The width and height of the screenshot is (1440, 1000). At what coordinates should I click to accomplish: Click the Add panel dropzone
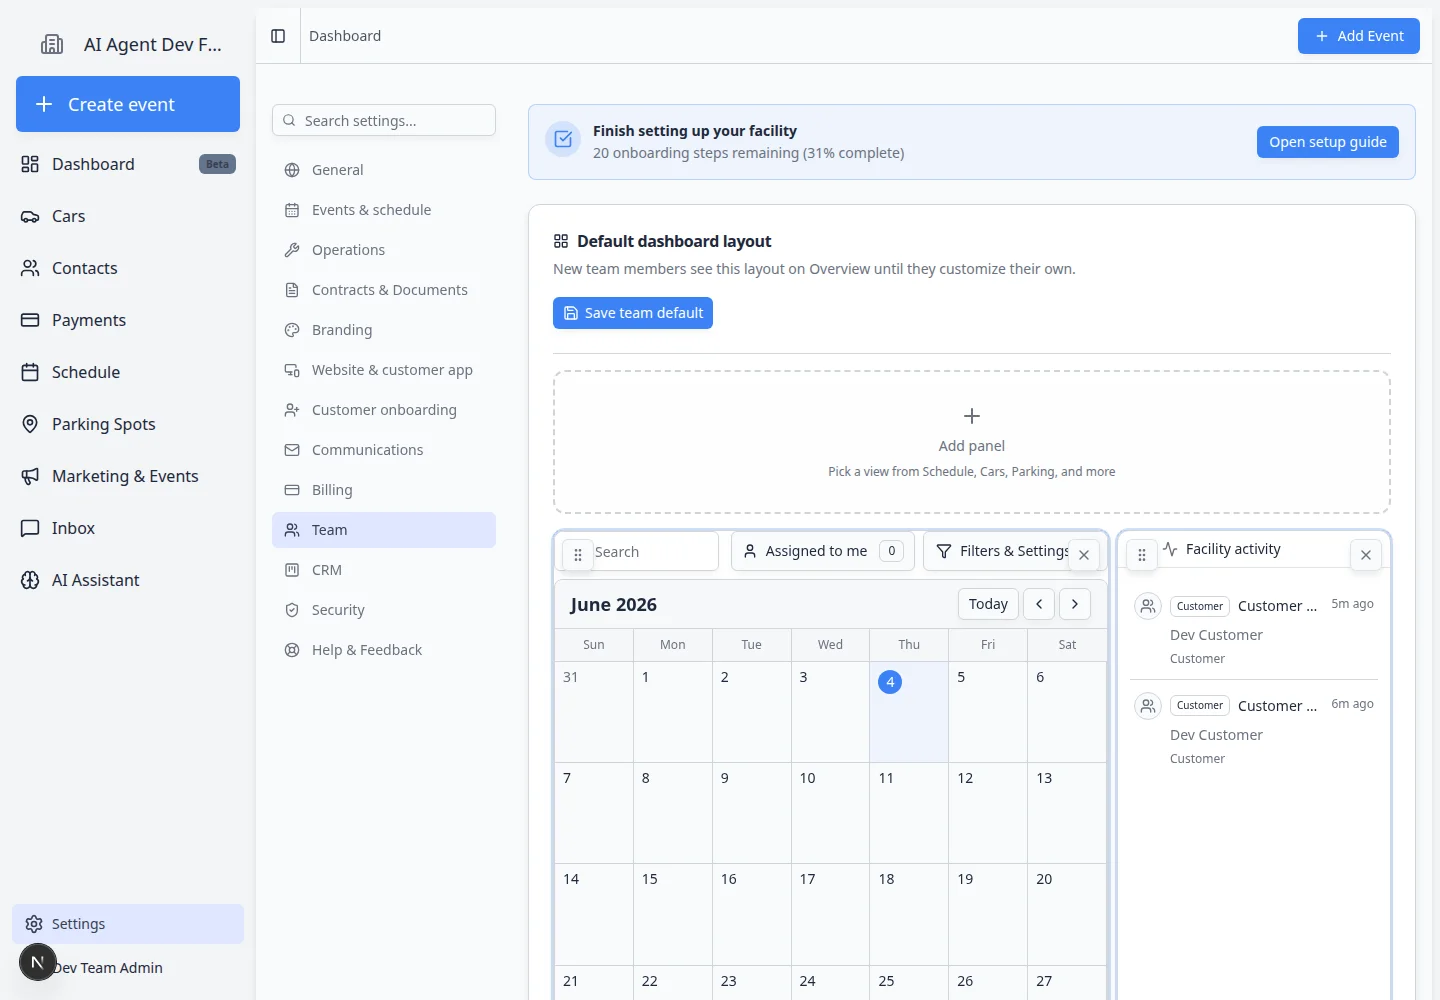tap(972, 442)
